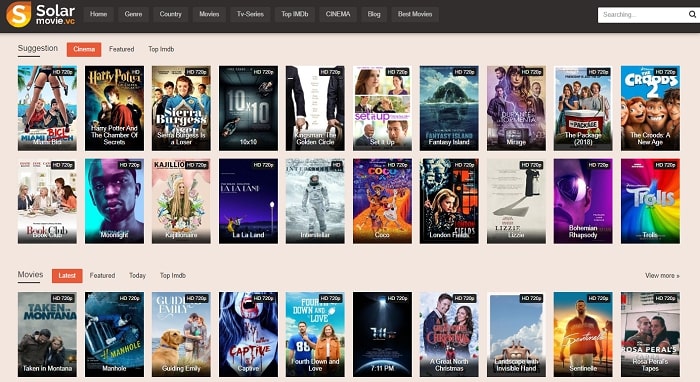This screenshot has width=700, height=382.
Task: Open the Fantasy Island thumbnail
Action: (x=449, y=108)
